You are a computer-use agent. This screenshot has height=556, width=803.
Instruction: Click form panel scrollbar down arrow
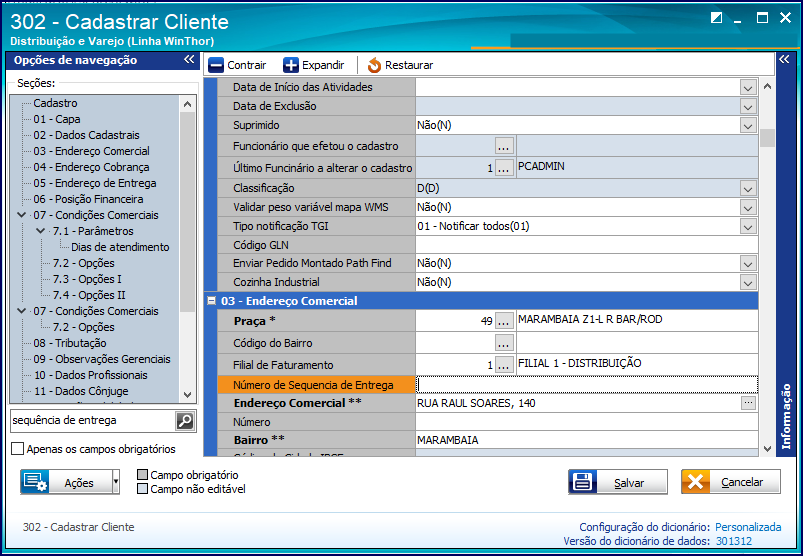pyautogui.click(x=767, y=449)
